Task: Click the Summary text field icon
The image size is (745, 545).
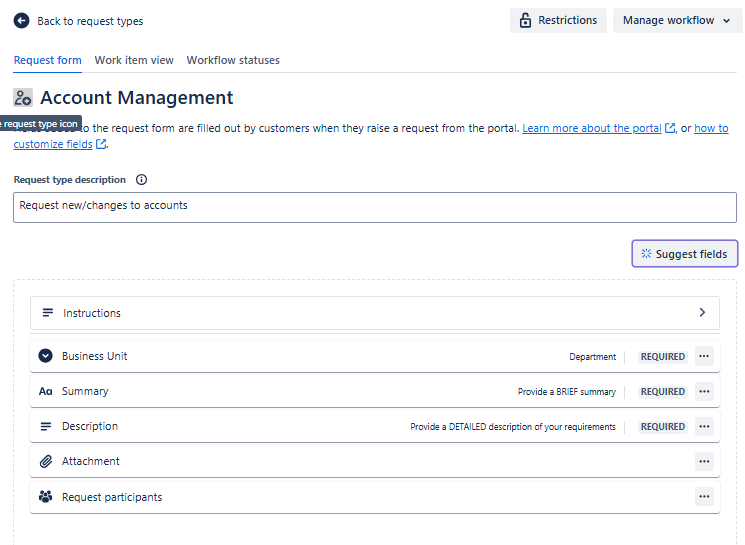Action: [46, 392]
